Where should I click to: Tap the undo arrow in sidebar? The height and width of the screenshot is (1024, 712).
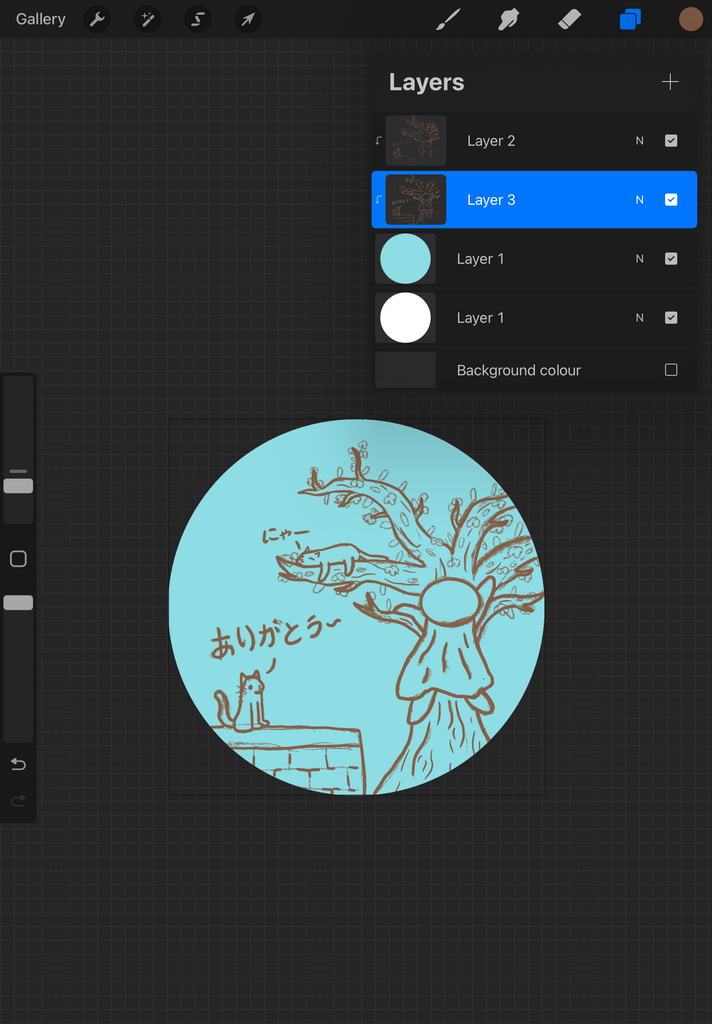click(18, 765)
